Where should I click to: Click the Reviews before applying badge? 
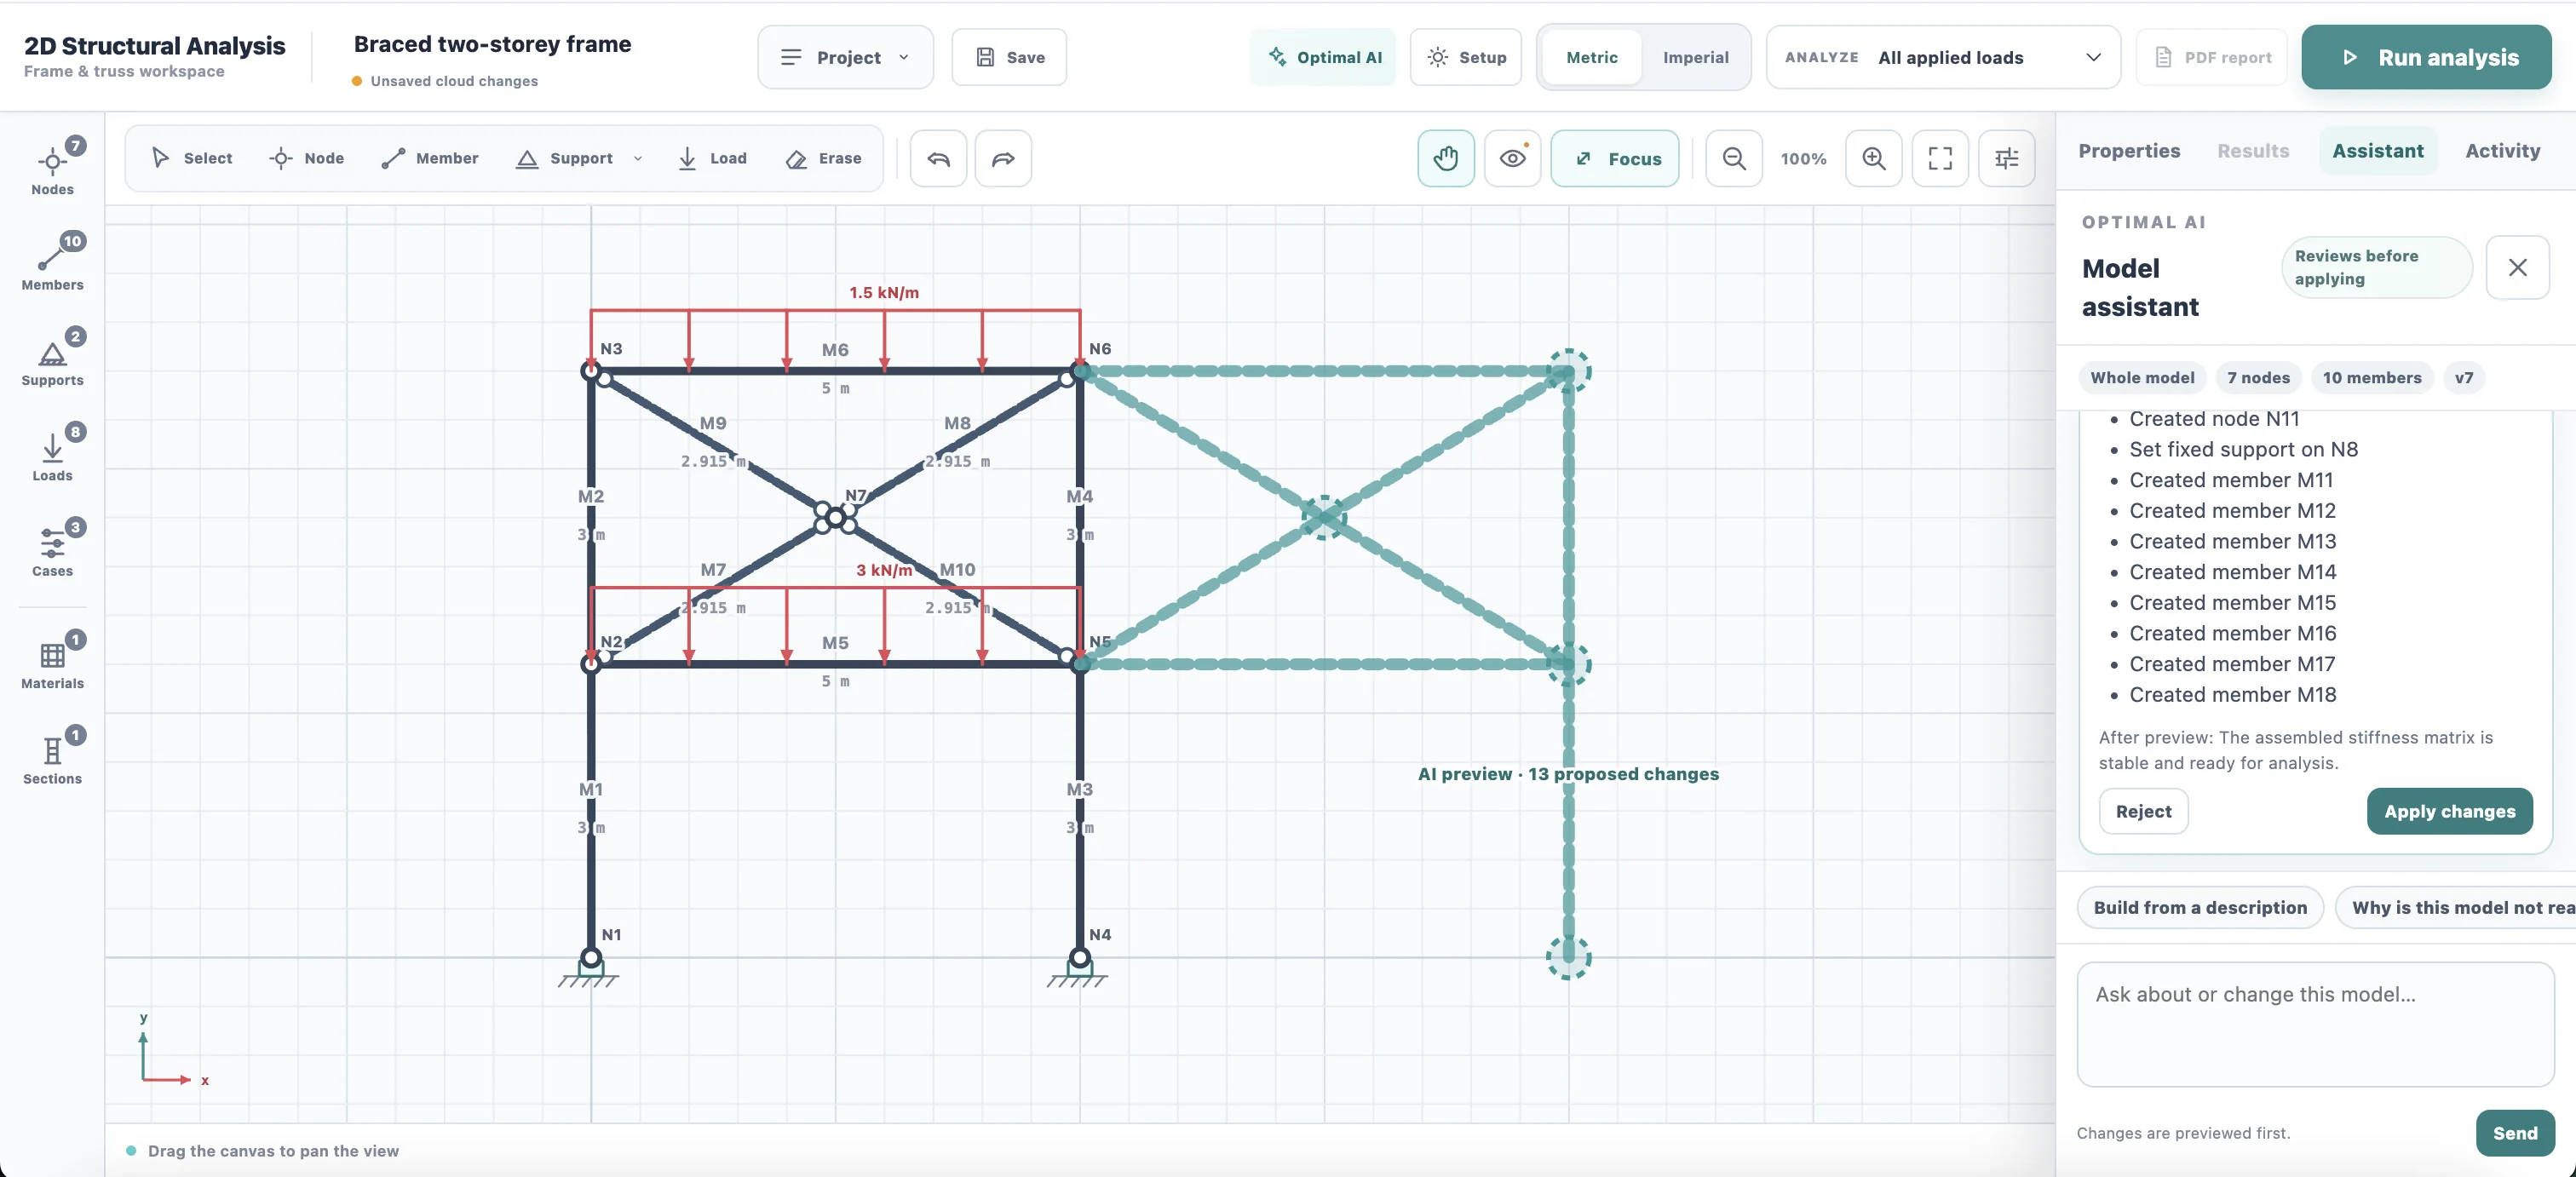(2376, 267)
